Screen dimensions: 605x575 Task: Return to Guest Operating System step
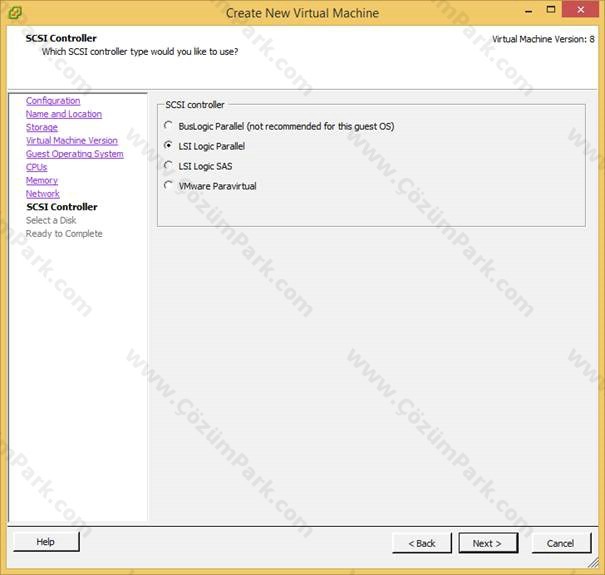coord(75,154)
